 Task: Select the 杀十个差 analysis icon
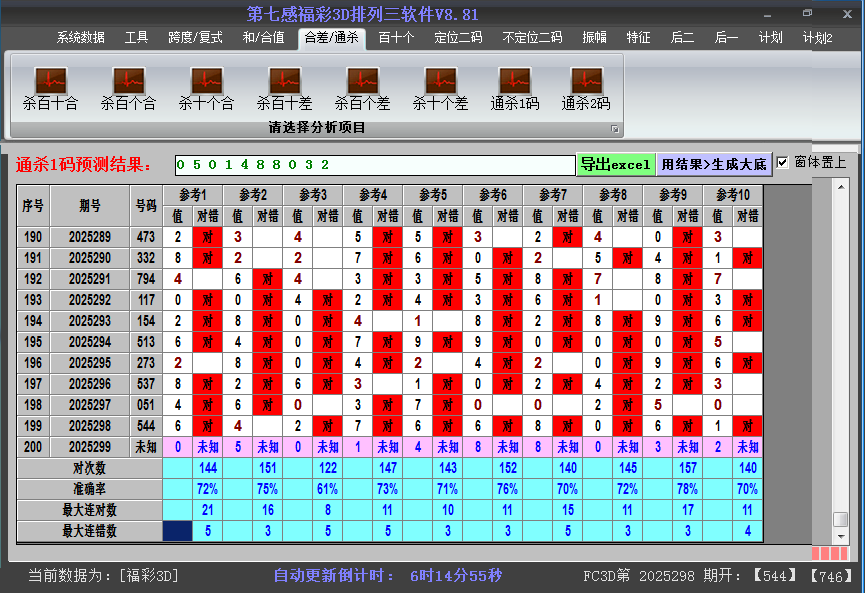[x=440, y=88]
